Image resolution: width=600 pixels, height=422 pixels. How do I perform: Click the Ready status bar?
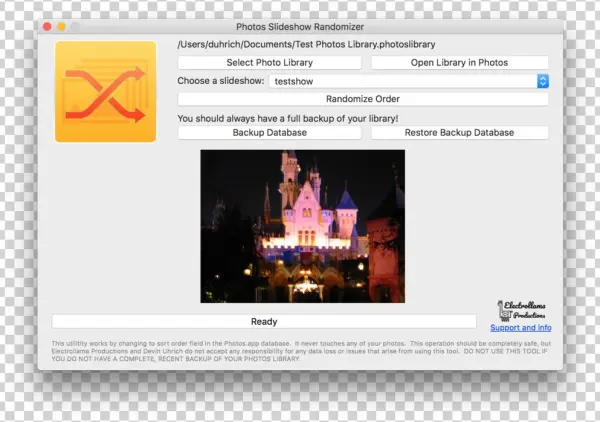[264, 321]
